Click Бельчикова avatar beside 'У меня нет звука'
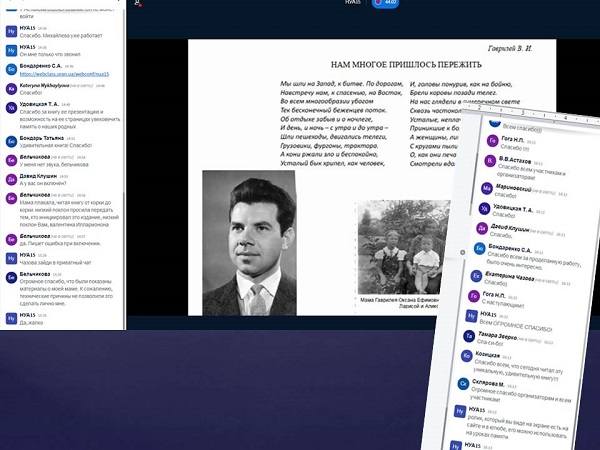Screen dimensions: 600x450 [x=11, y=161]
